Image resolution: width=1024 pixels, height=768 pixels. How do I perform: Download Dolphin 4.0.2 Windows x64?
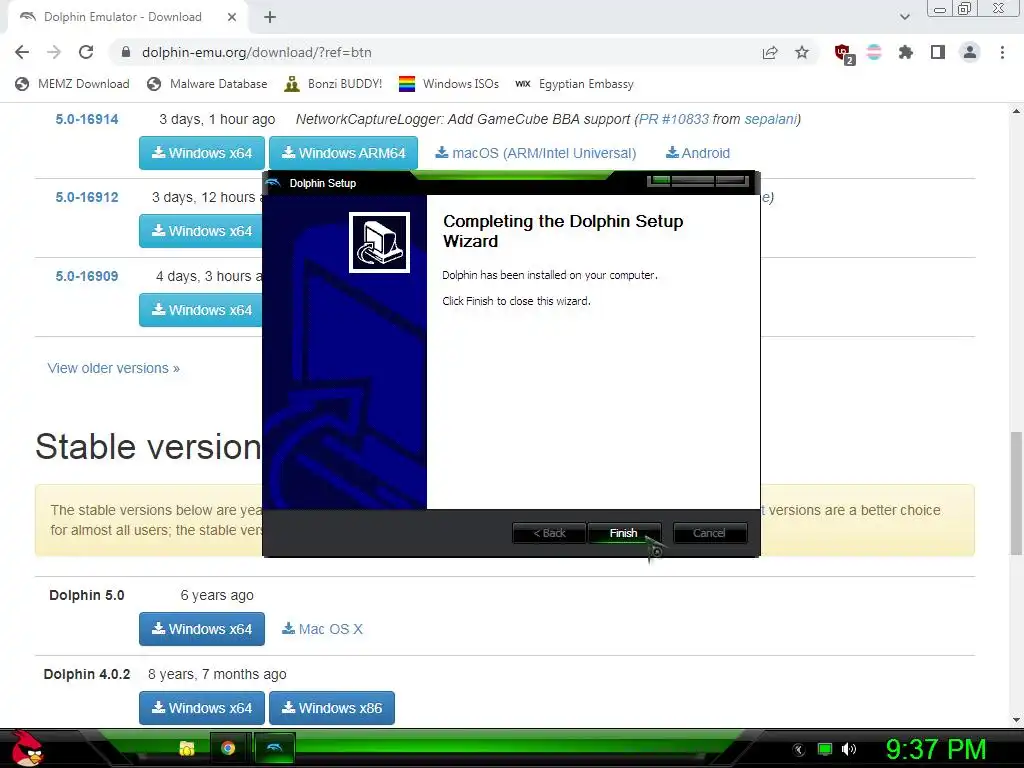tap(202, 708)
